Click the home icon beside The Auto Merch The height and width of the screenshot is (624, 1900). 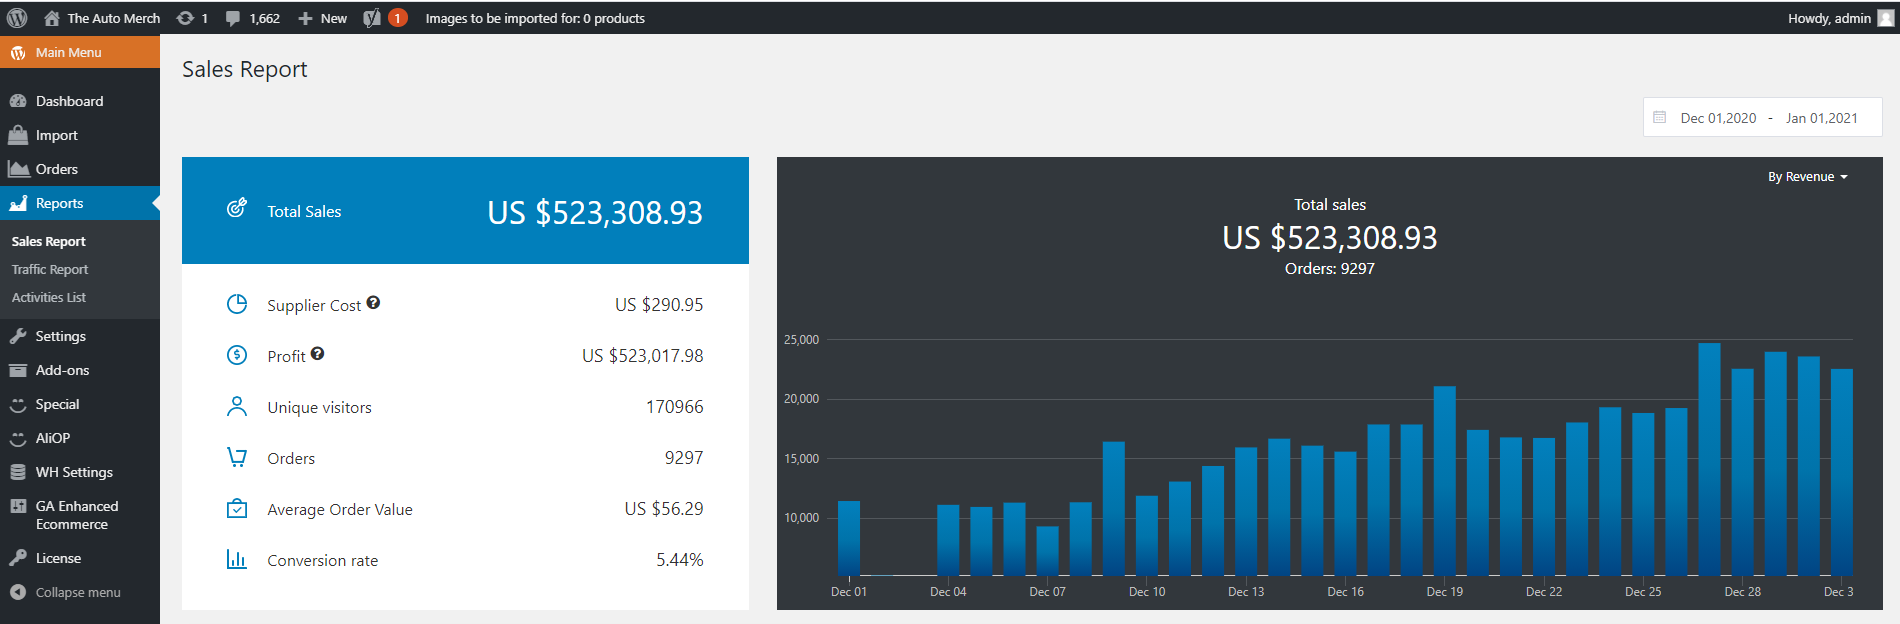[52, 18]
